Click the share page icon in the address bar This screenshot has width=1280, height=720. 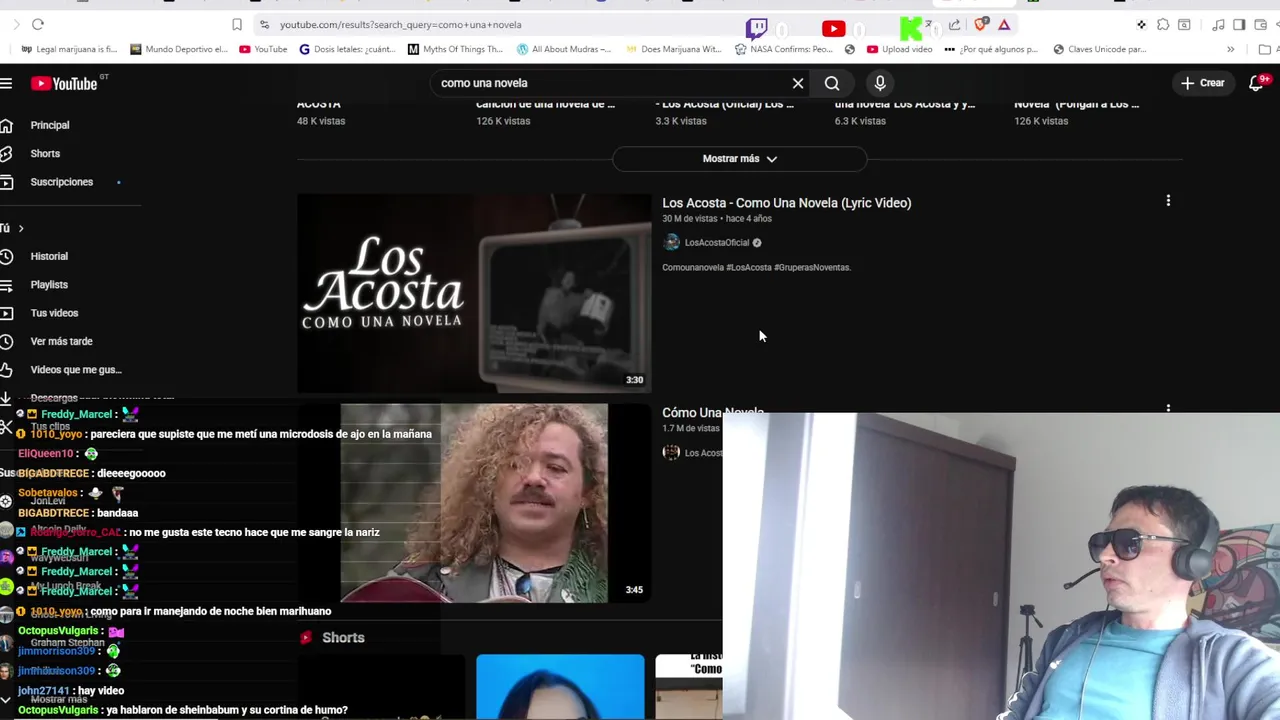click(954, 24)
